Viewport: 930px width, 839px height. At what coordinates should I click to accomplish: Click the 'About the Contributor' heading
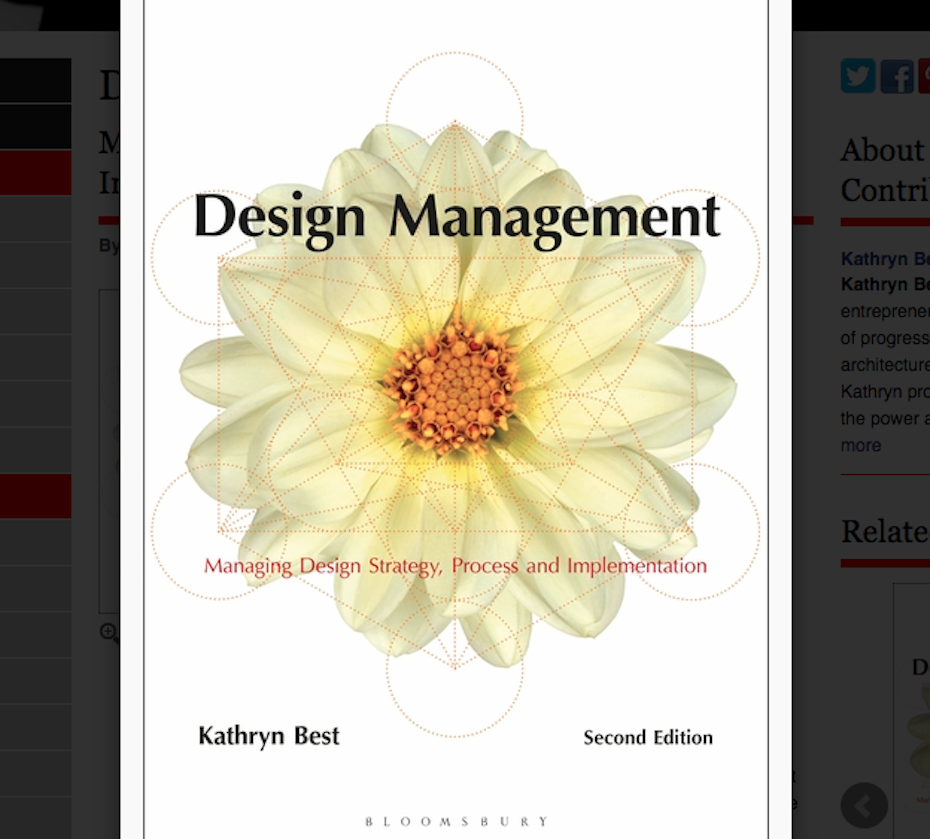(x=884, y=168)
